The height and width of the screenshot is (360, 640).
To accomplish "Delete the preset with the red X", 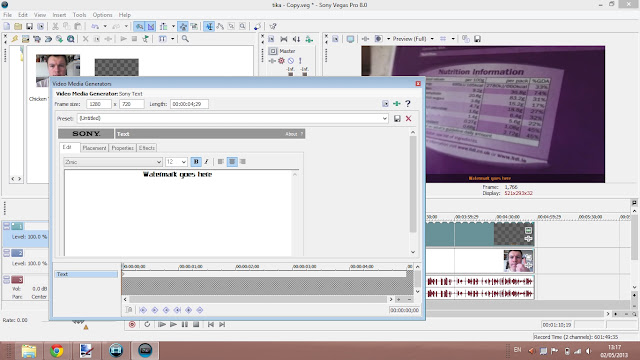I will point(408,118).
